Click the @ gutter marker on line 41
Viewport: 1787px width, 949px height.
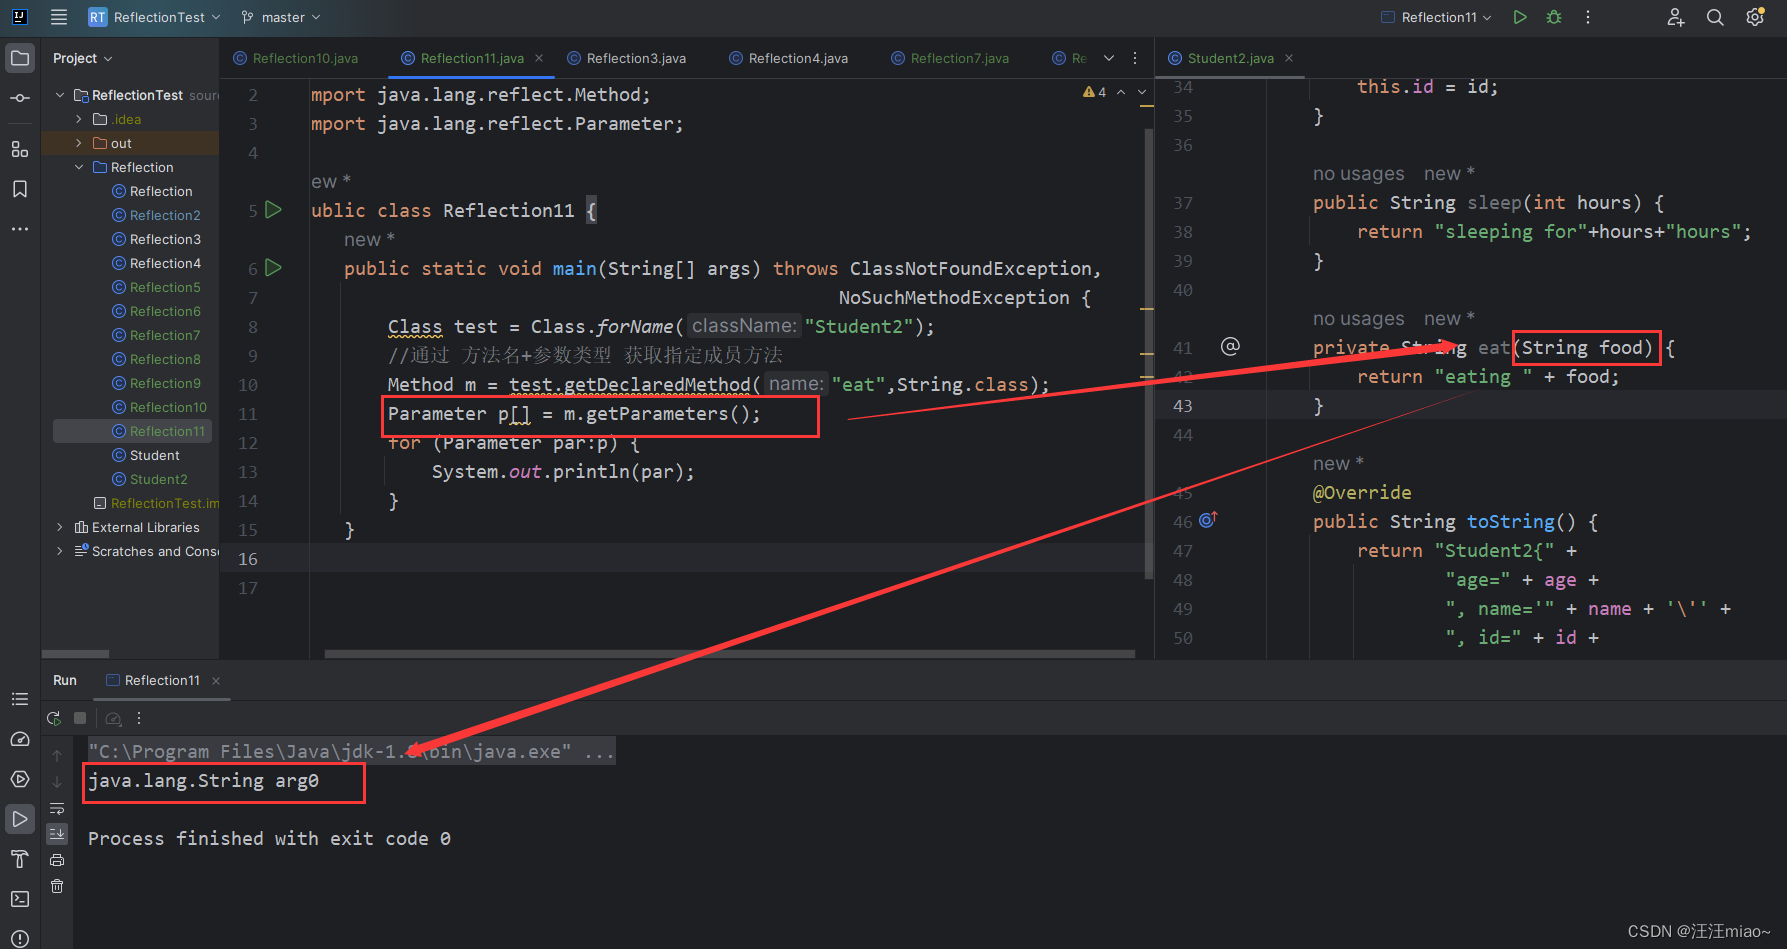(1230, 346)
